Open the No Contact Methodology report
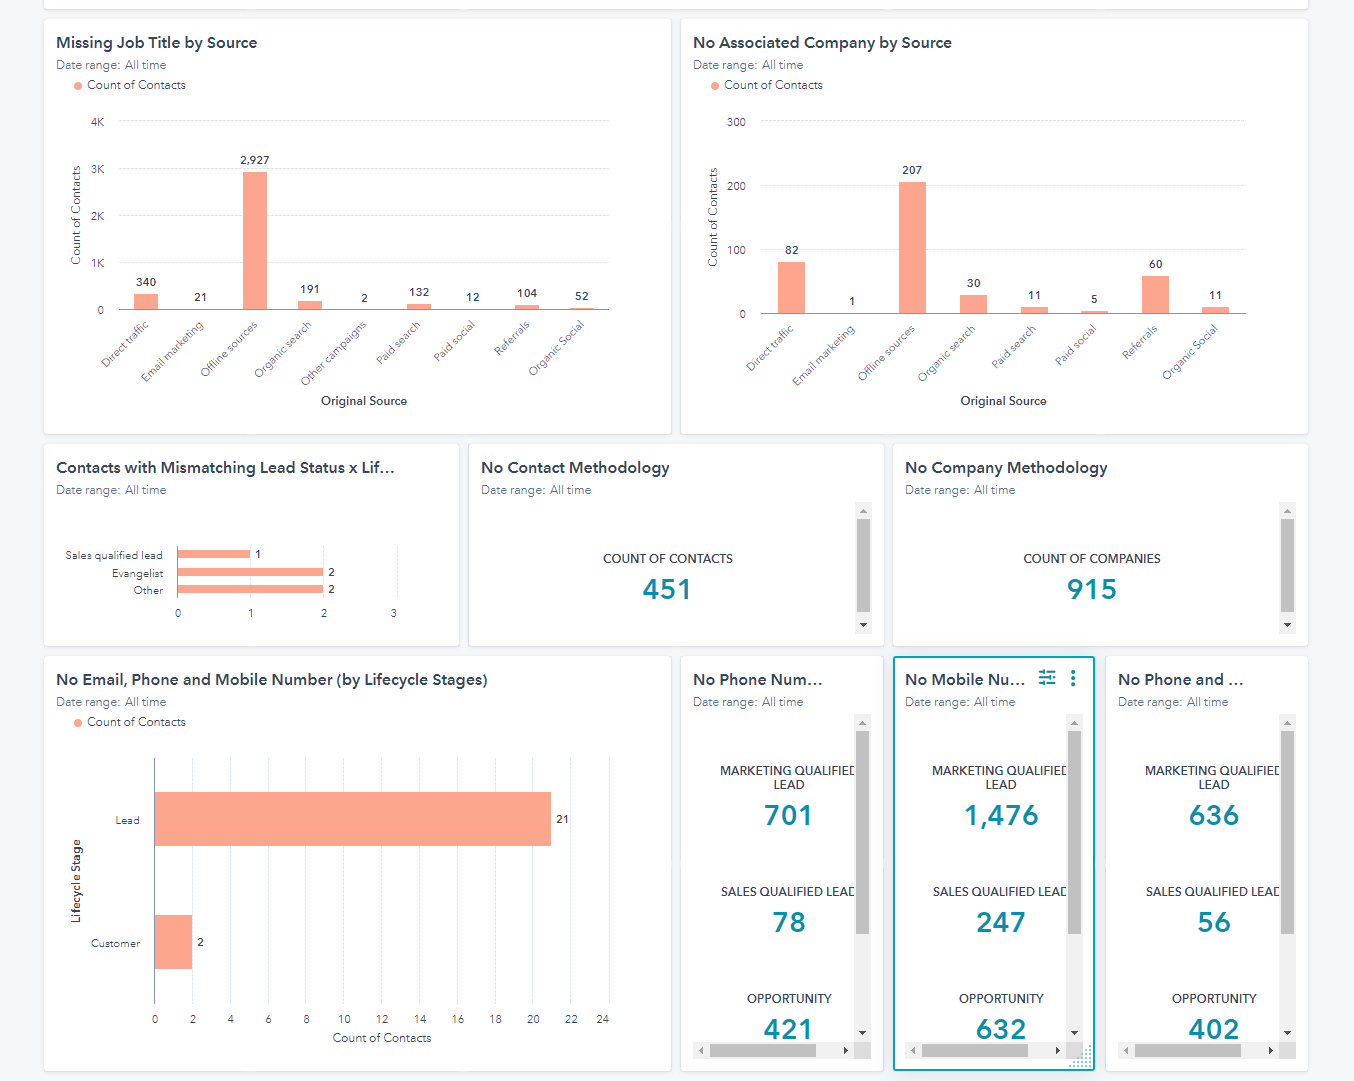1354x1081 pixels. coord(575,467)
